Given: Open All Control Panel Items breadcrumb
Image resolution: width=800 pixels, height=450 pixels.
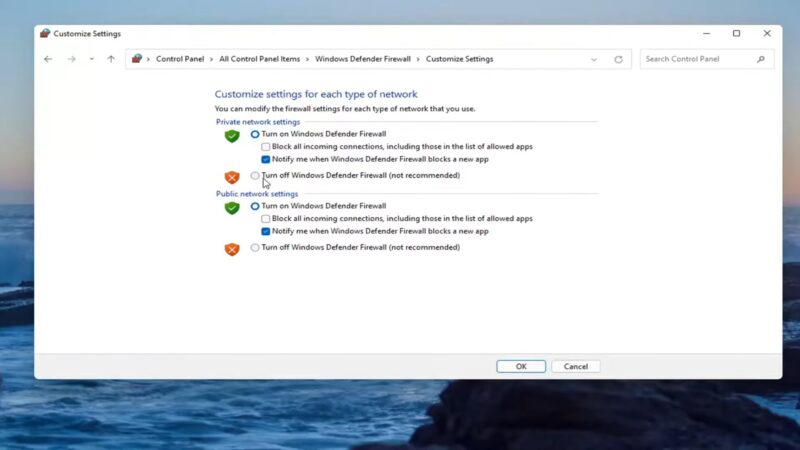Looking at the screenshot, I should 260,59.
